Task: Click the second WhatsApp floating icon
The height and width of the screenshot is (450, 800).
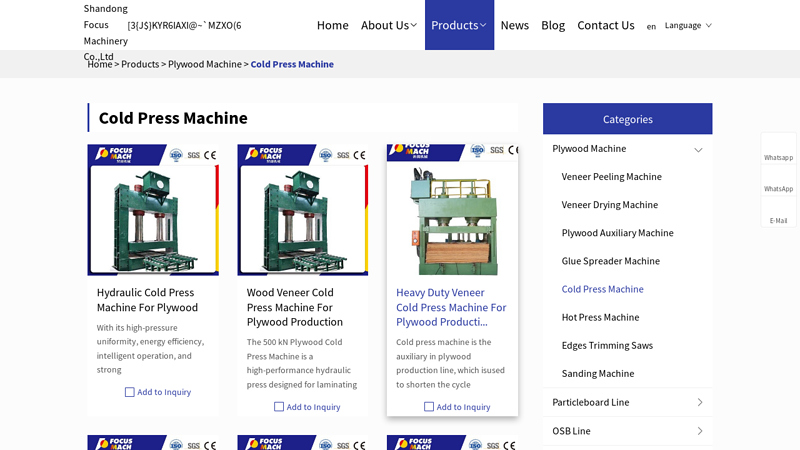Action: click(778, 180)
